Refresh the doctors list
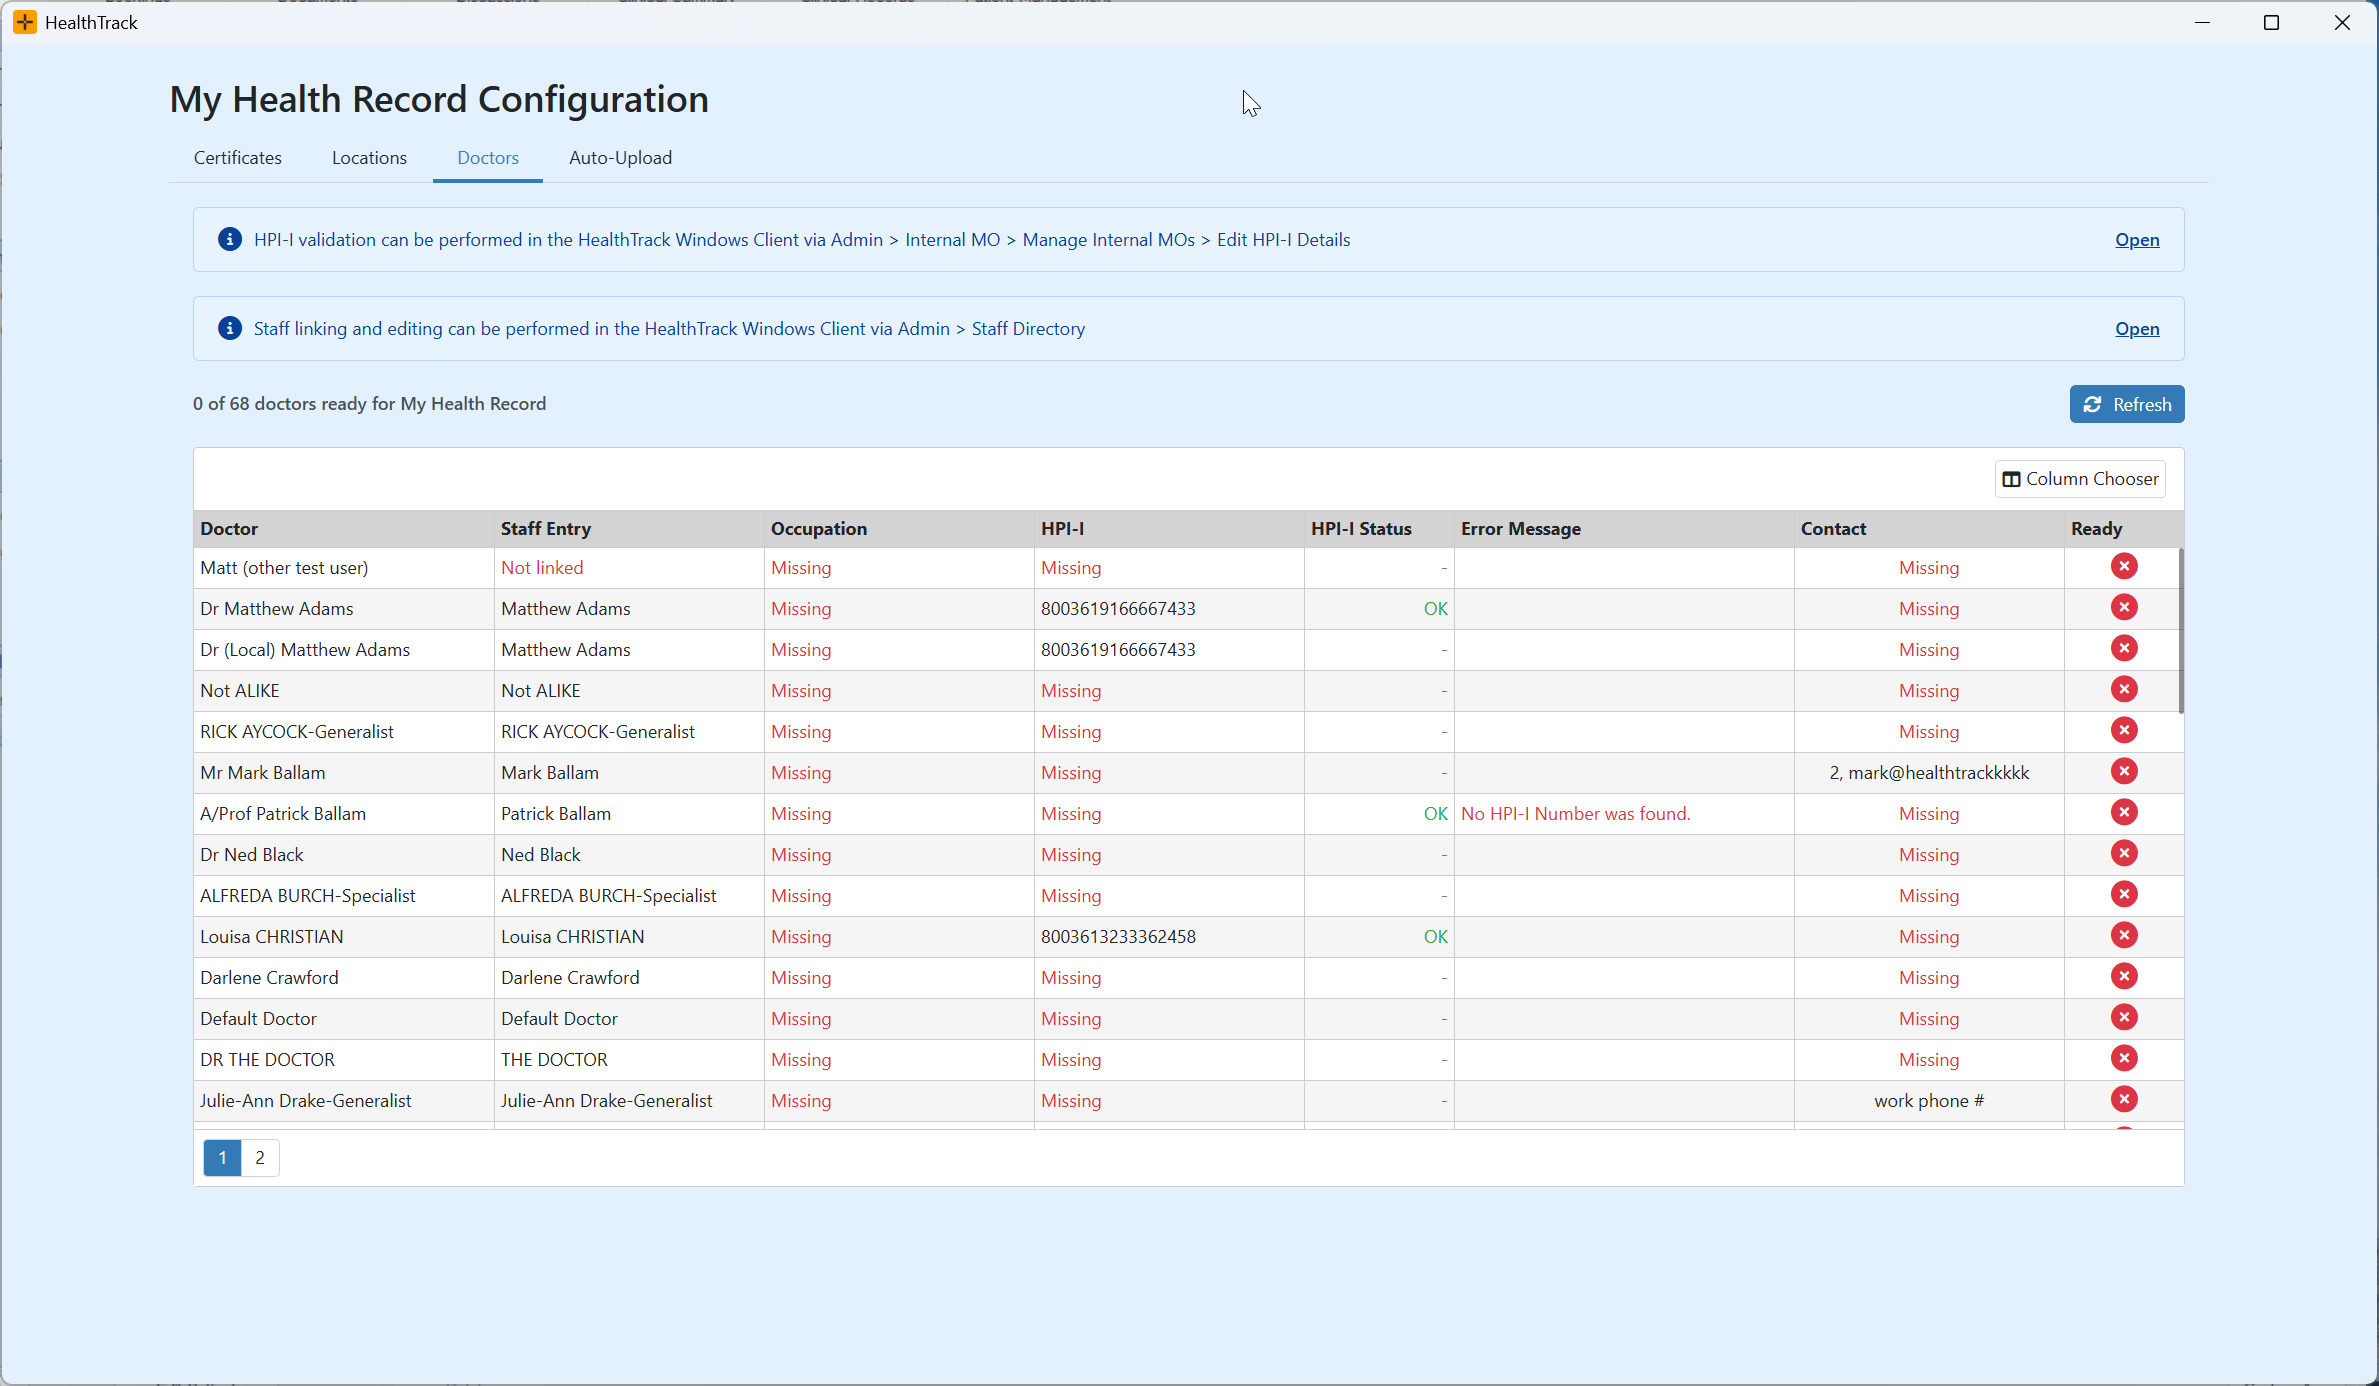This screenshot has width=2379, height=1386. point(2127,404)
